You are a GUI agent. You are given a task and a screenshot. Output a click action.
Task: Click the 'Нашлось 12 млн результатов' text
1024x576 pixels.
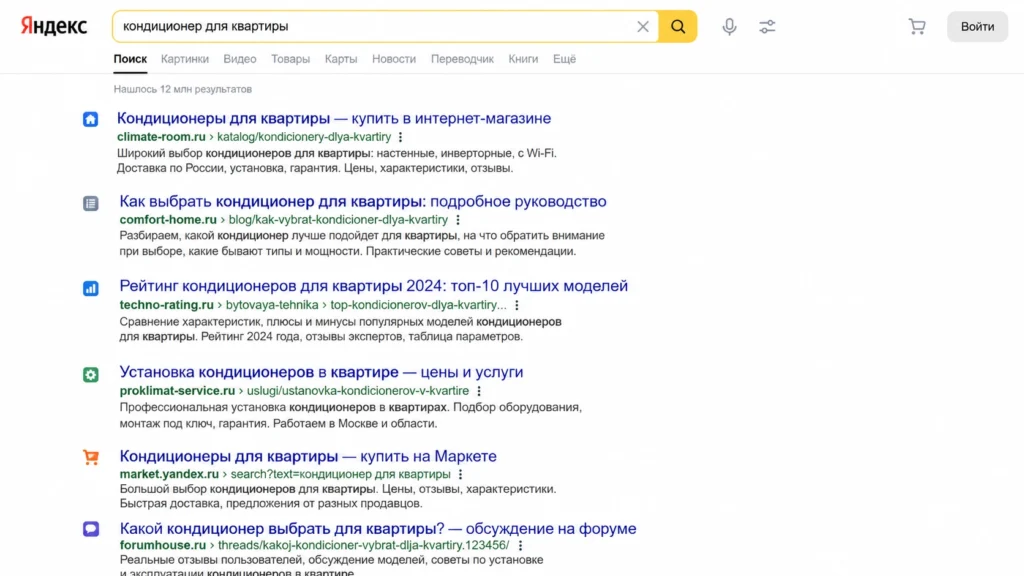183,89
